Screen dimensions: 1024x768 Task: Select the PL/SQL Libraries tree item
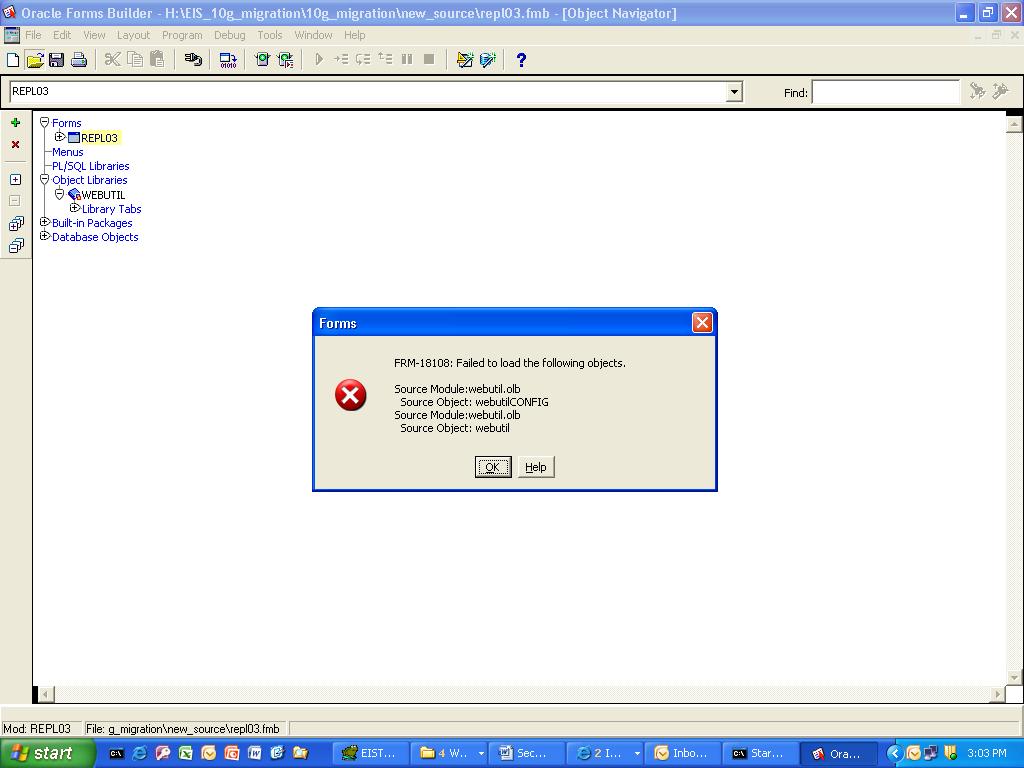(91, 166)
